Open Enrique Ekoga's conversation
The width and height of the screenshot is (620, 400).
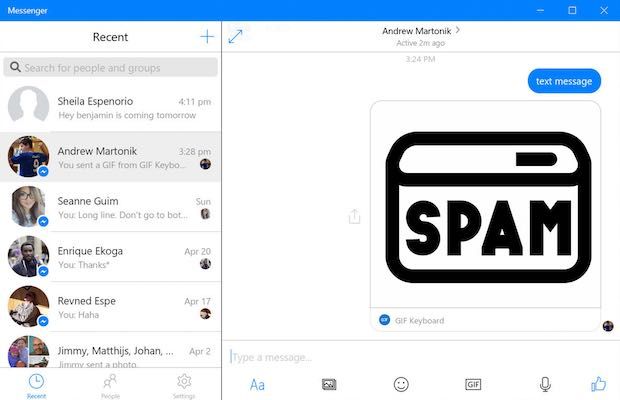(110, 257)
